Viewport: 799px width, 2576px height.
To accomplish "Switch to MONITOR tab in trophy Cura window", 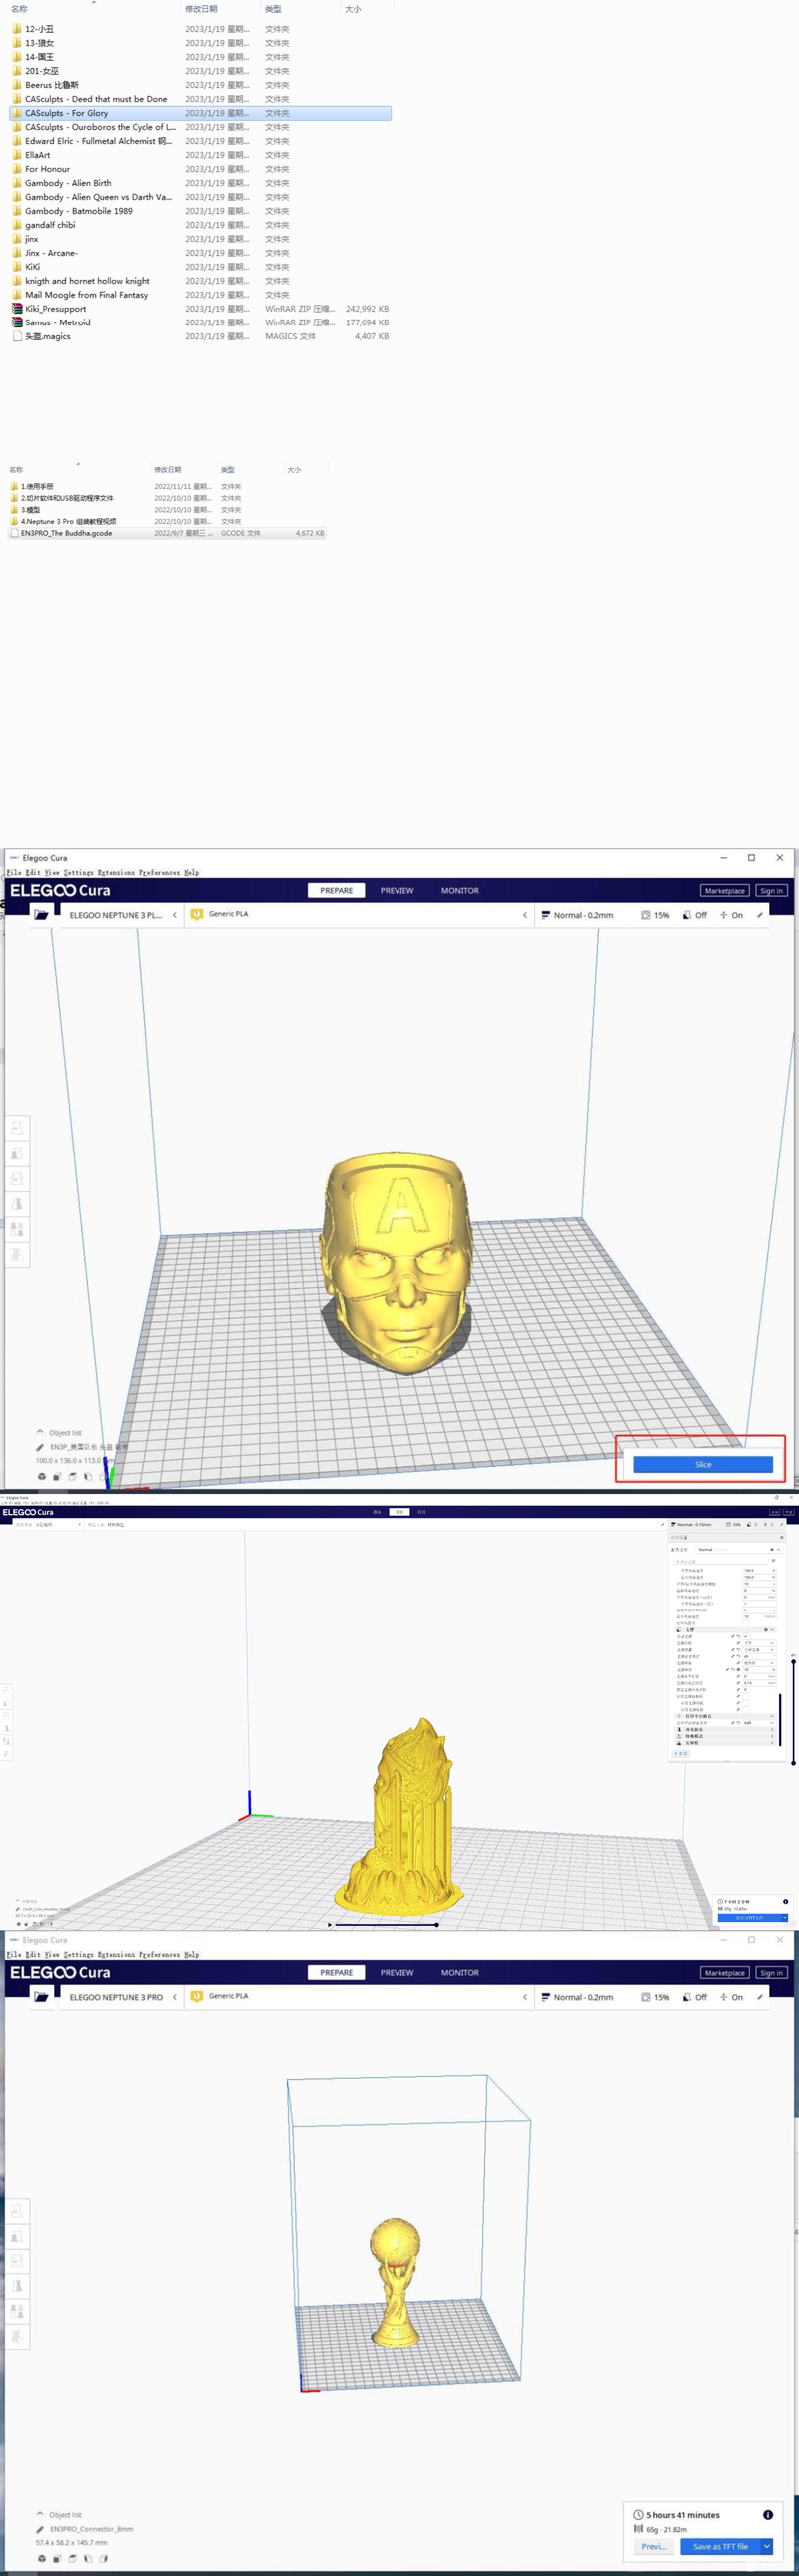I will click(x=460, y=1972).
